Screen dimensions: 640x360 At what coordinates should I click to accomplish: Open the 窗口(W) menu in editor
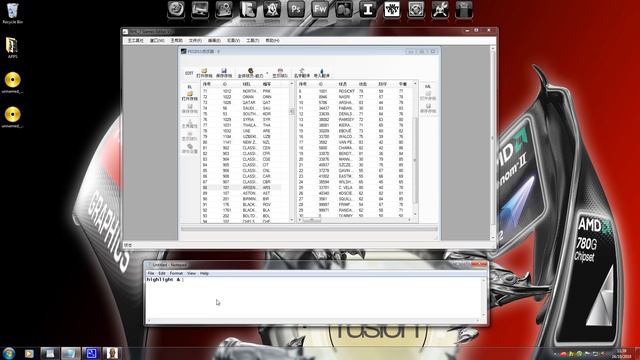(x=157, y=41)
